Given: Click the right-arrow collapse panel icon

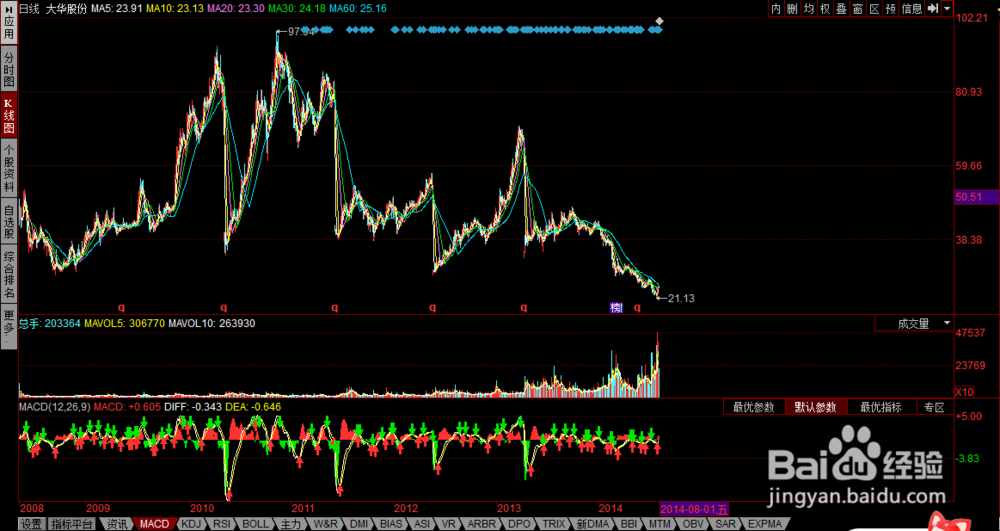Looking at the screenshot, I should [932, 8].
